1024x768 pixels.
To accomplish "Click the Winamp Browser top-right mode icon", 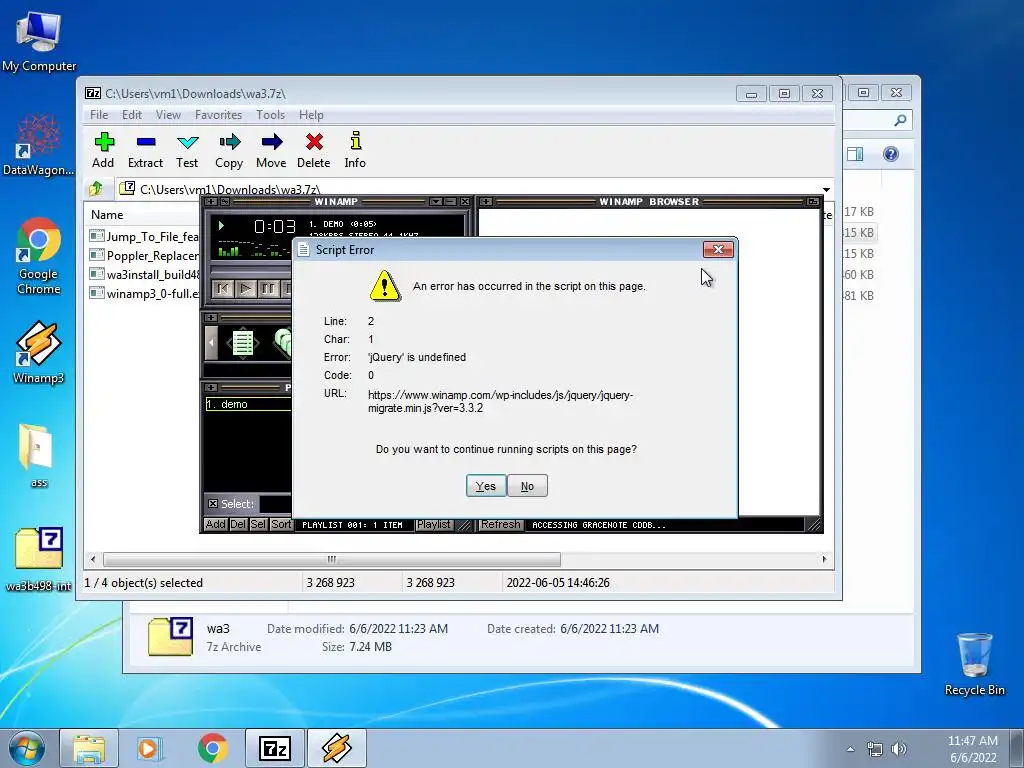I will pyautogui.click(x=812, y=202).
